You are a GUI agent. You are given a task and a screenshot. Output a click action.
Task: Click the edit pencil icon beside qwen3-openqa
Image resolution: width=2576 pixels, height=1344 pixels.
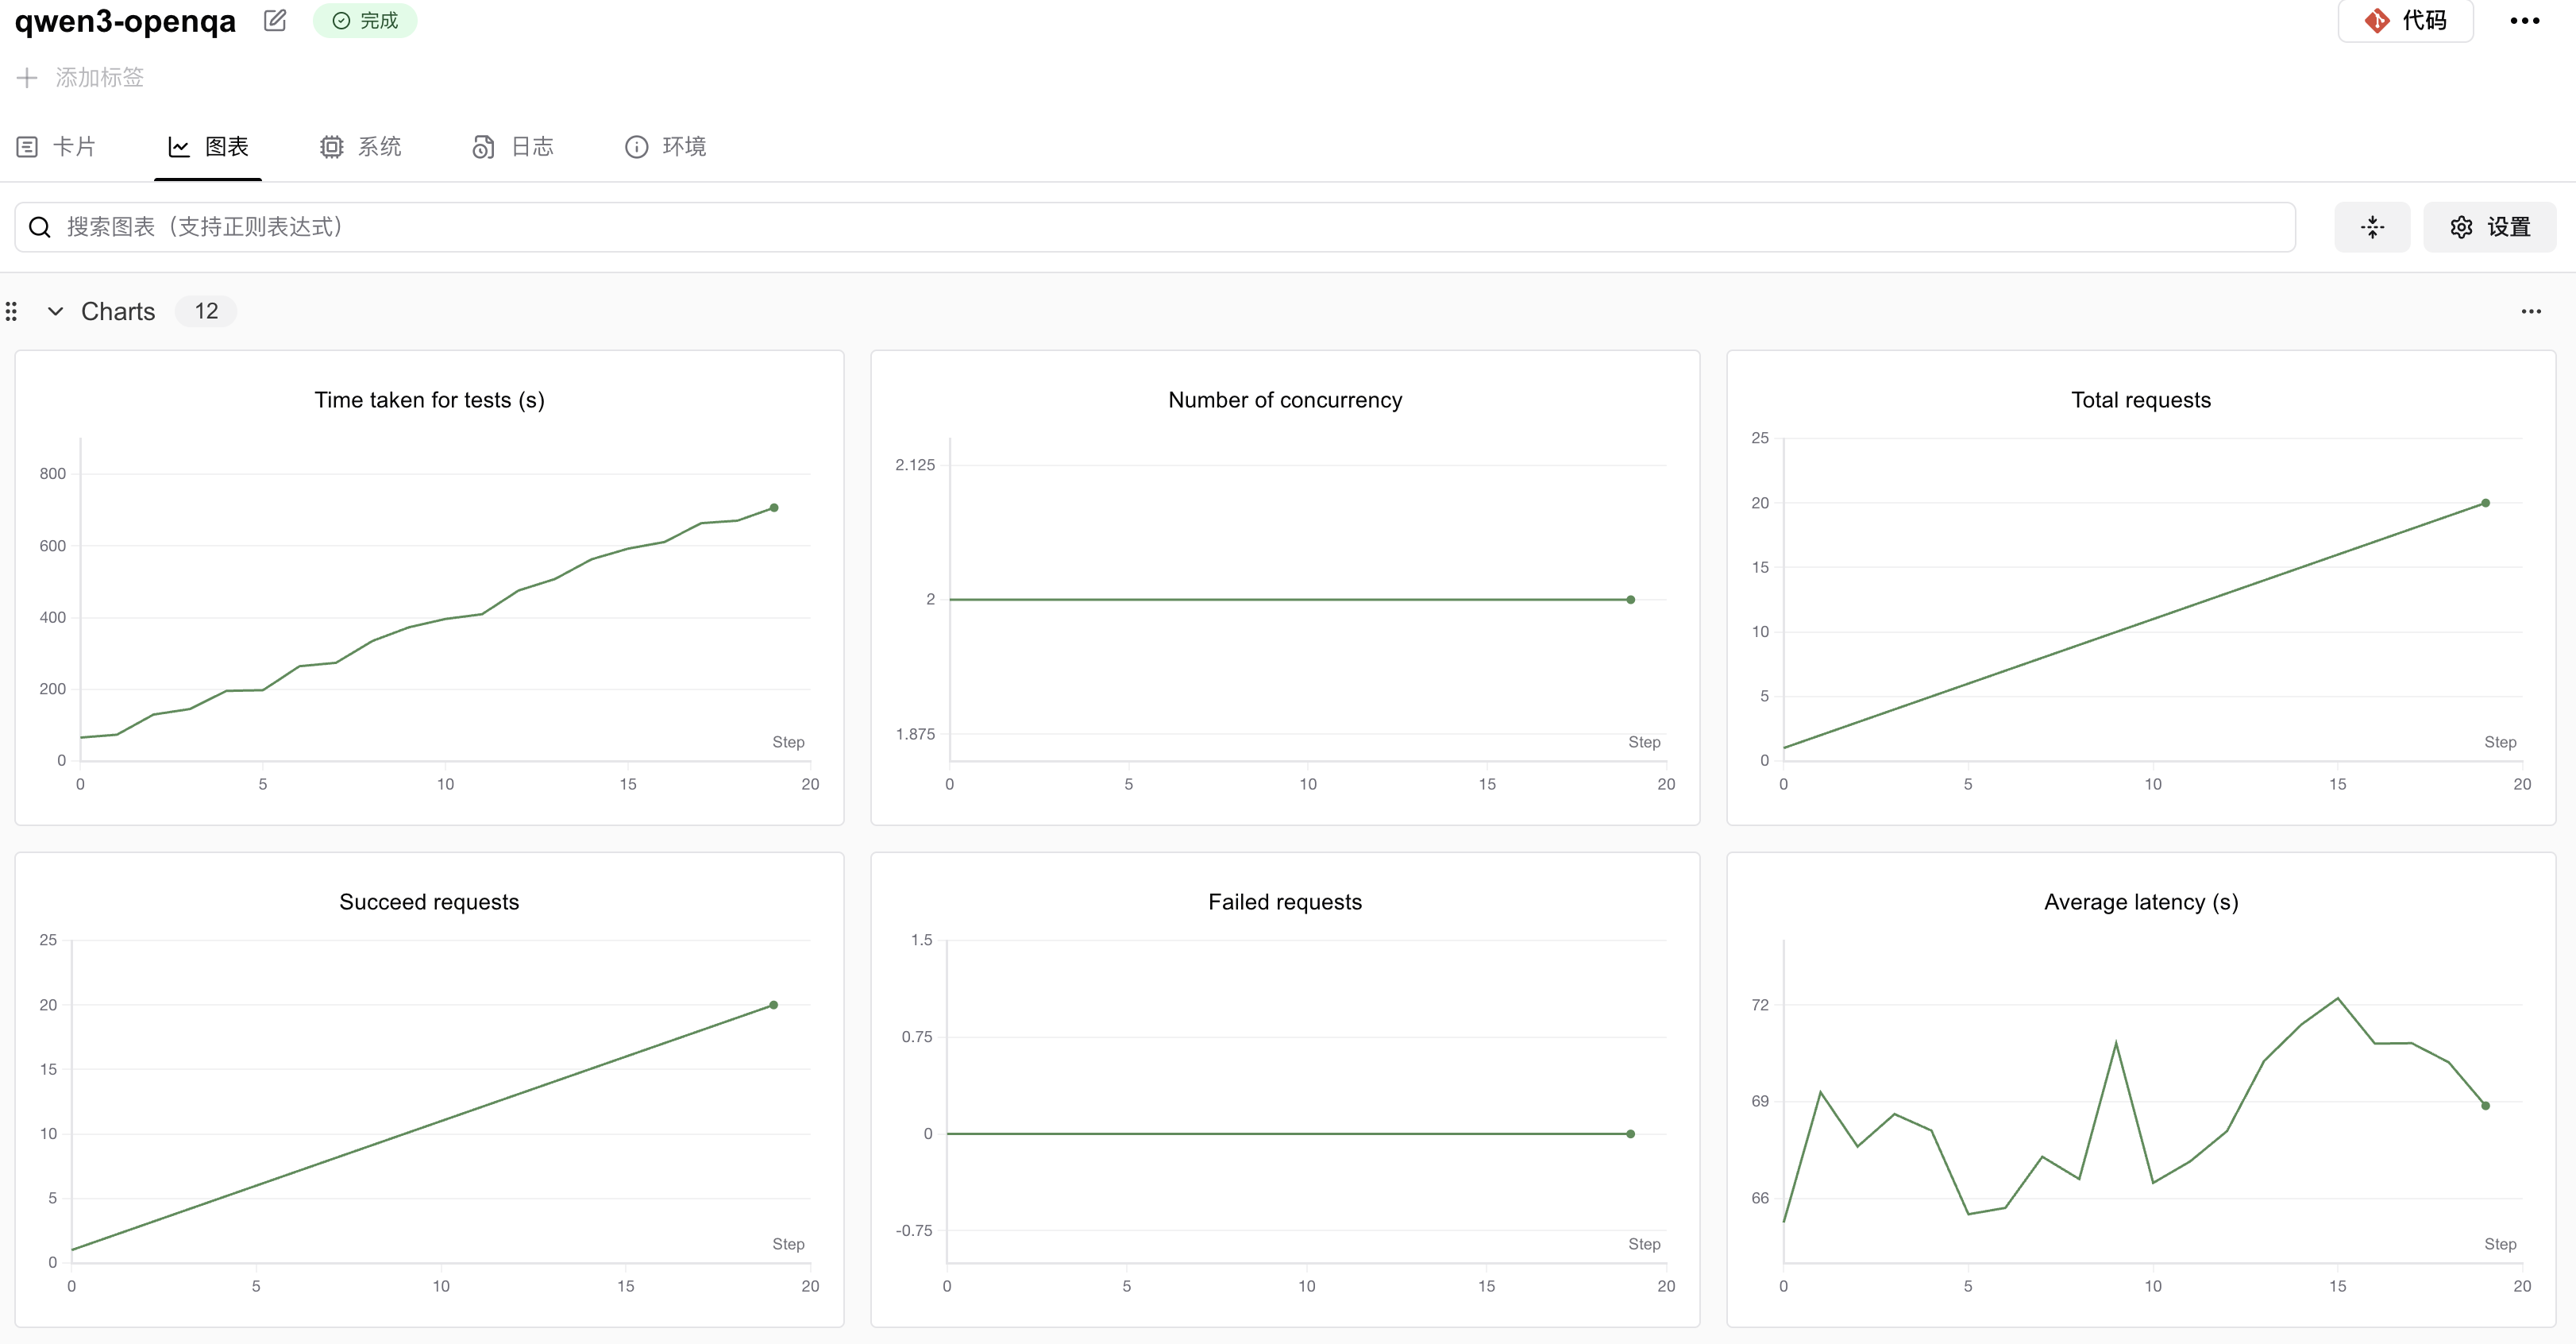coord(275,20)
